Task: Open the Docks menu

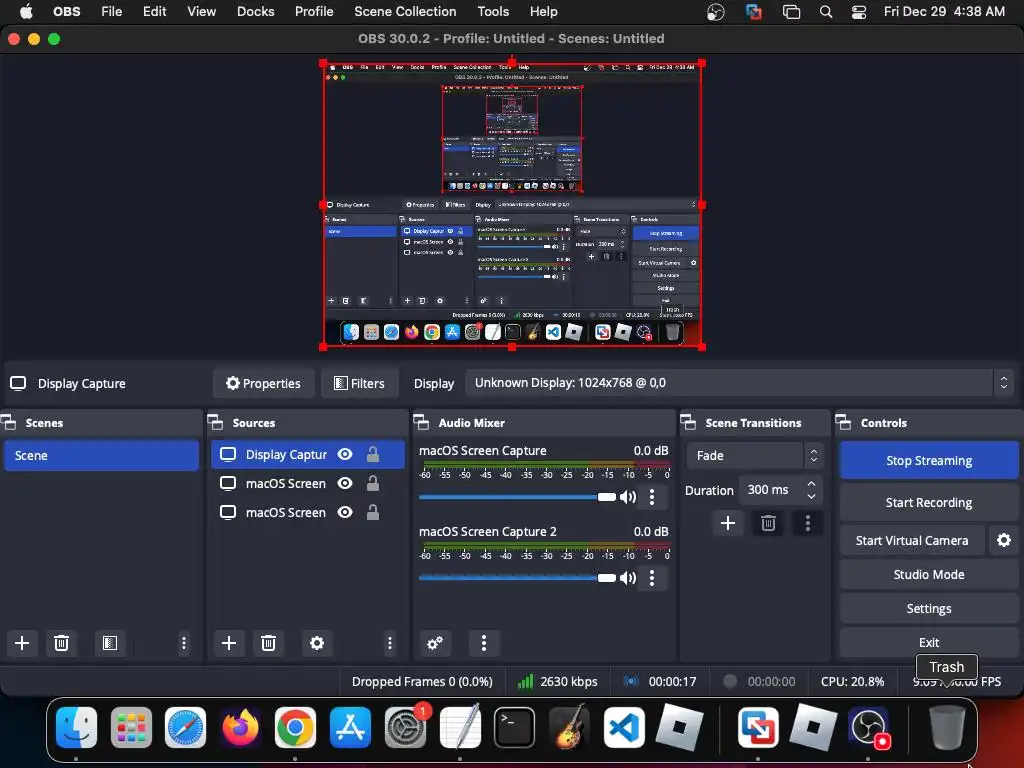Action: tap(255, 12)
